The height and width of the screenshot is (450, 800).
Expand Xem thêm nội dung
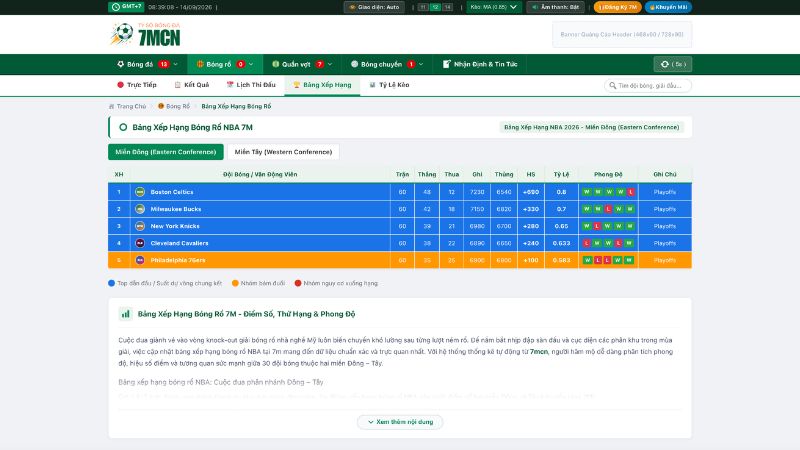400,422
